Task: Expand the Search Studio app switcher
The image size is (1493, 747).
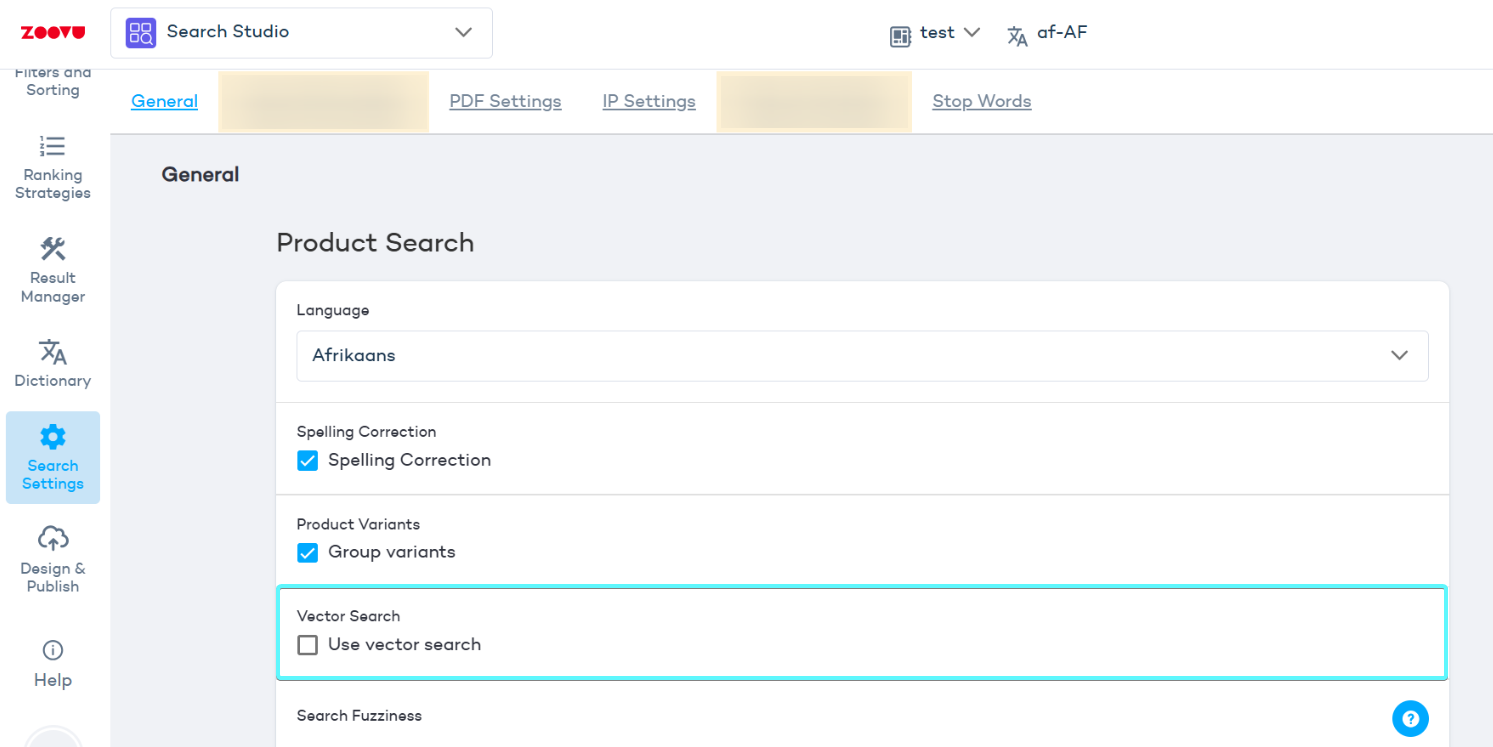Action: coord(462,32)
